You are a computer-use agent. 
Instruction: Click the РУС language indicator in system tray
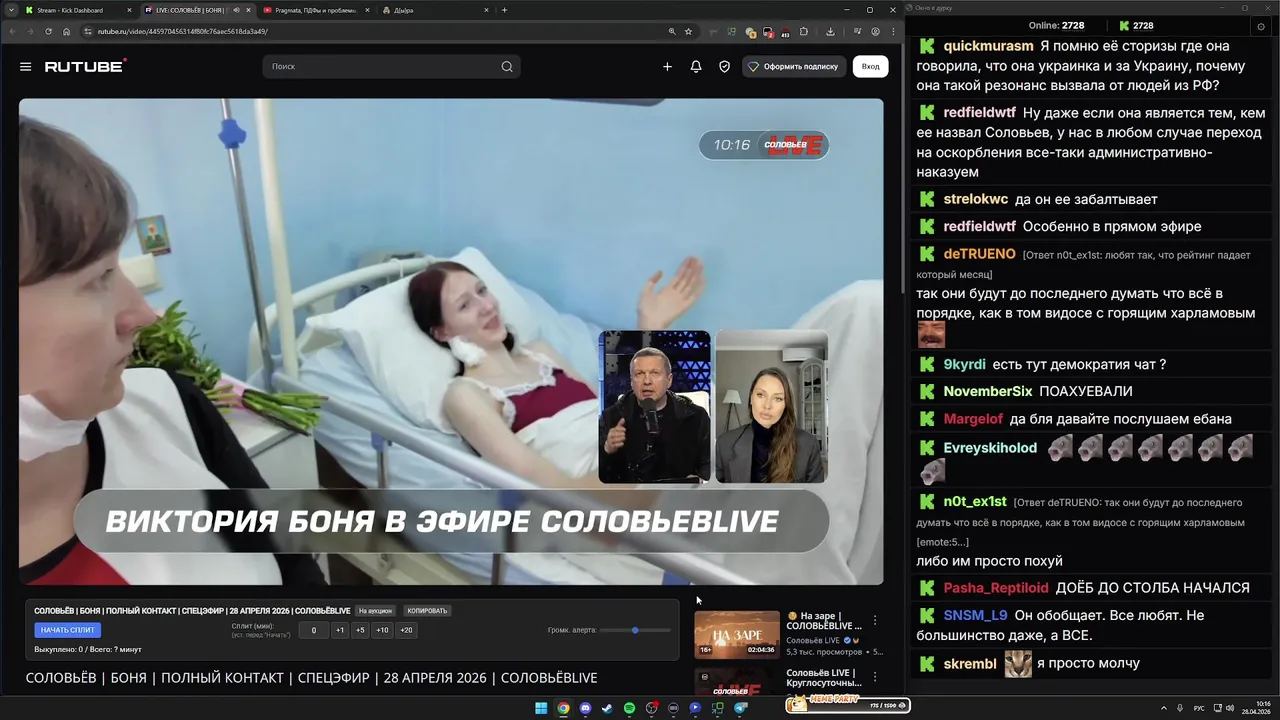tap(1199, 708)
